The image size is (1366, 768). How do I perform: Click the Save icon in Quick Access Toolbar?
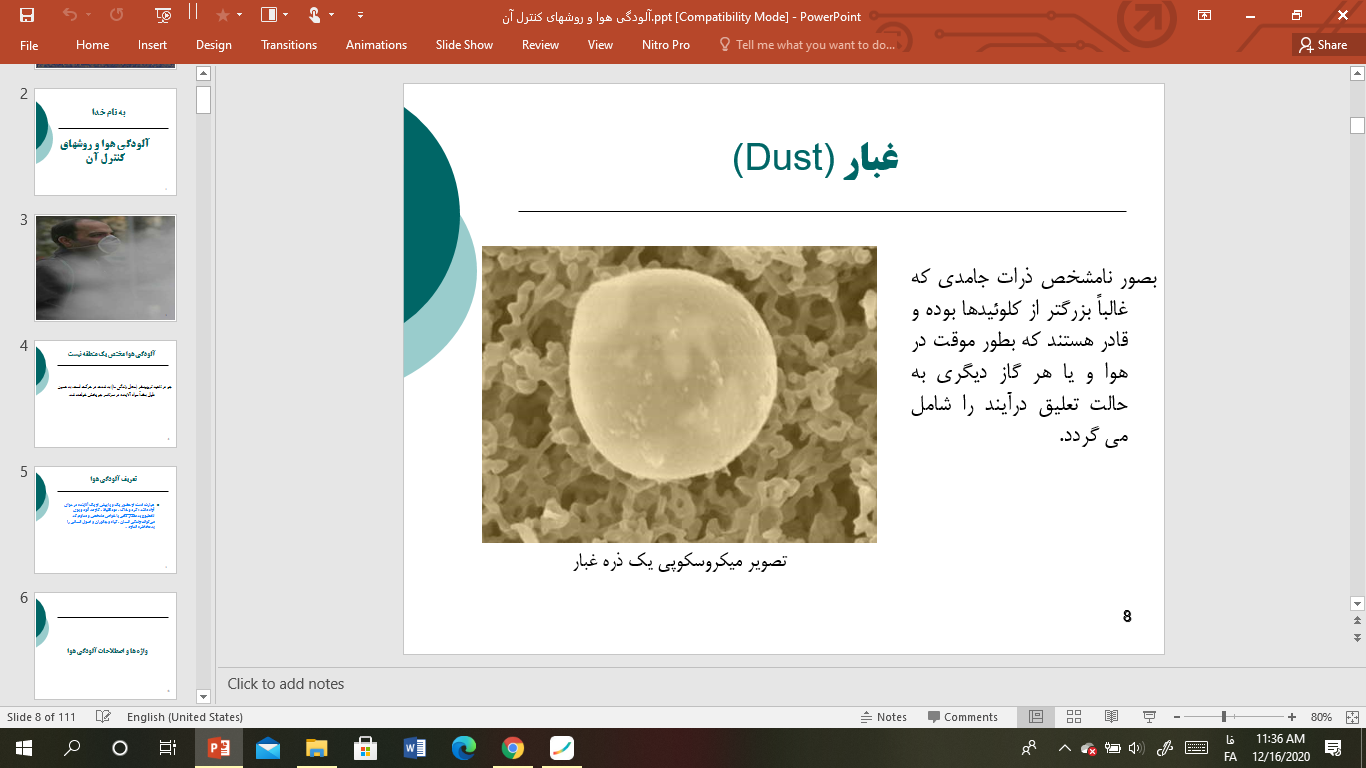[27, 15]
